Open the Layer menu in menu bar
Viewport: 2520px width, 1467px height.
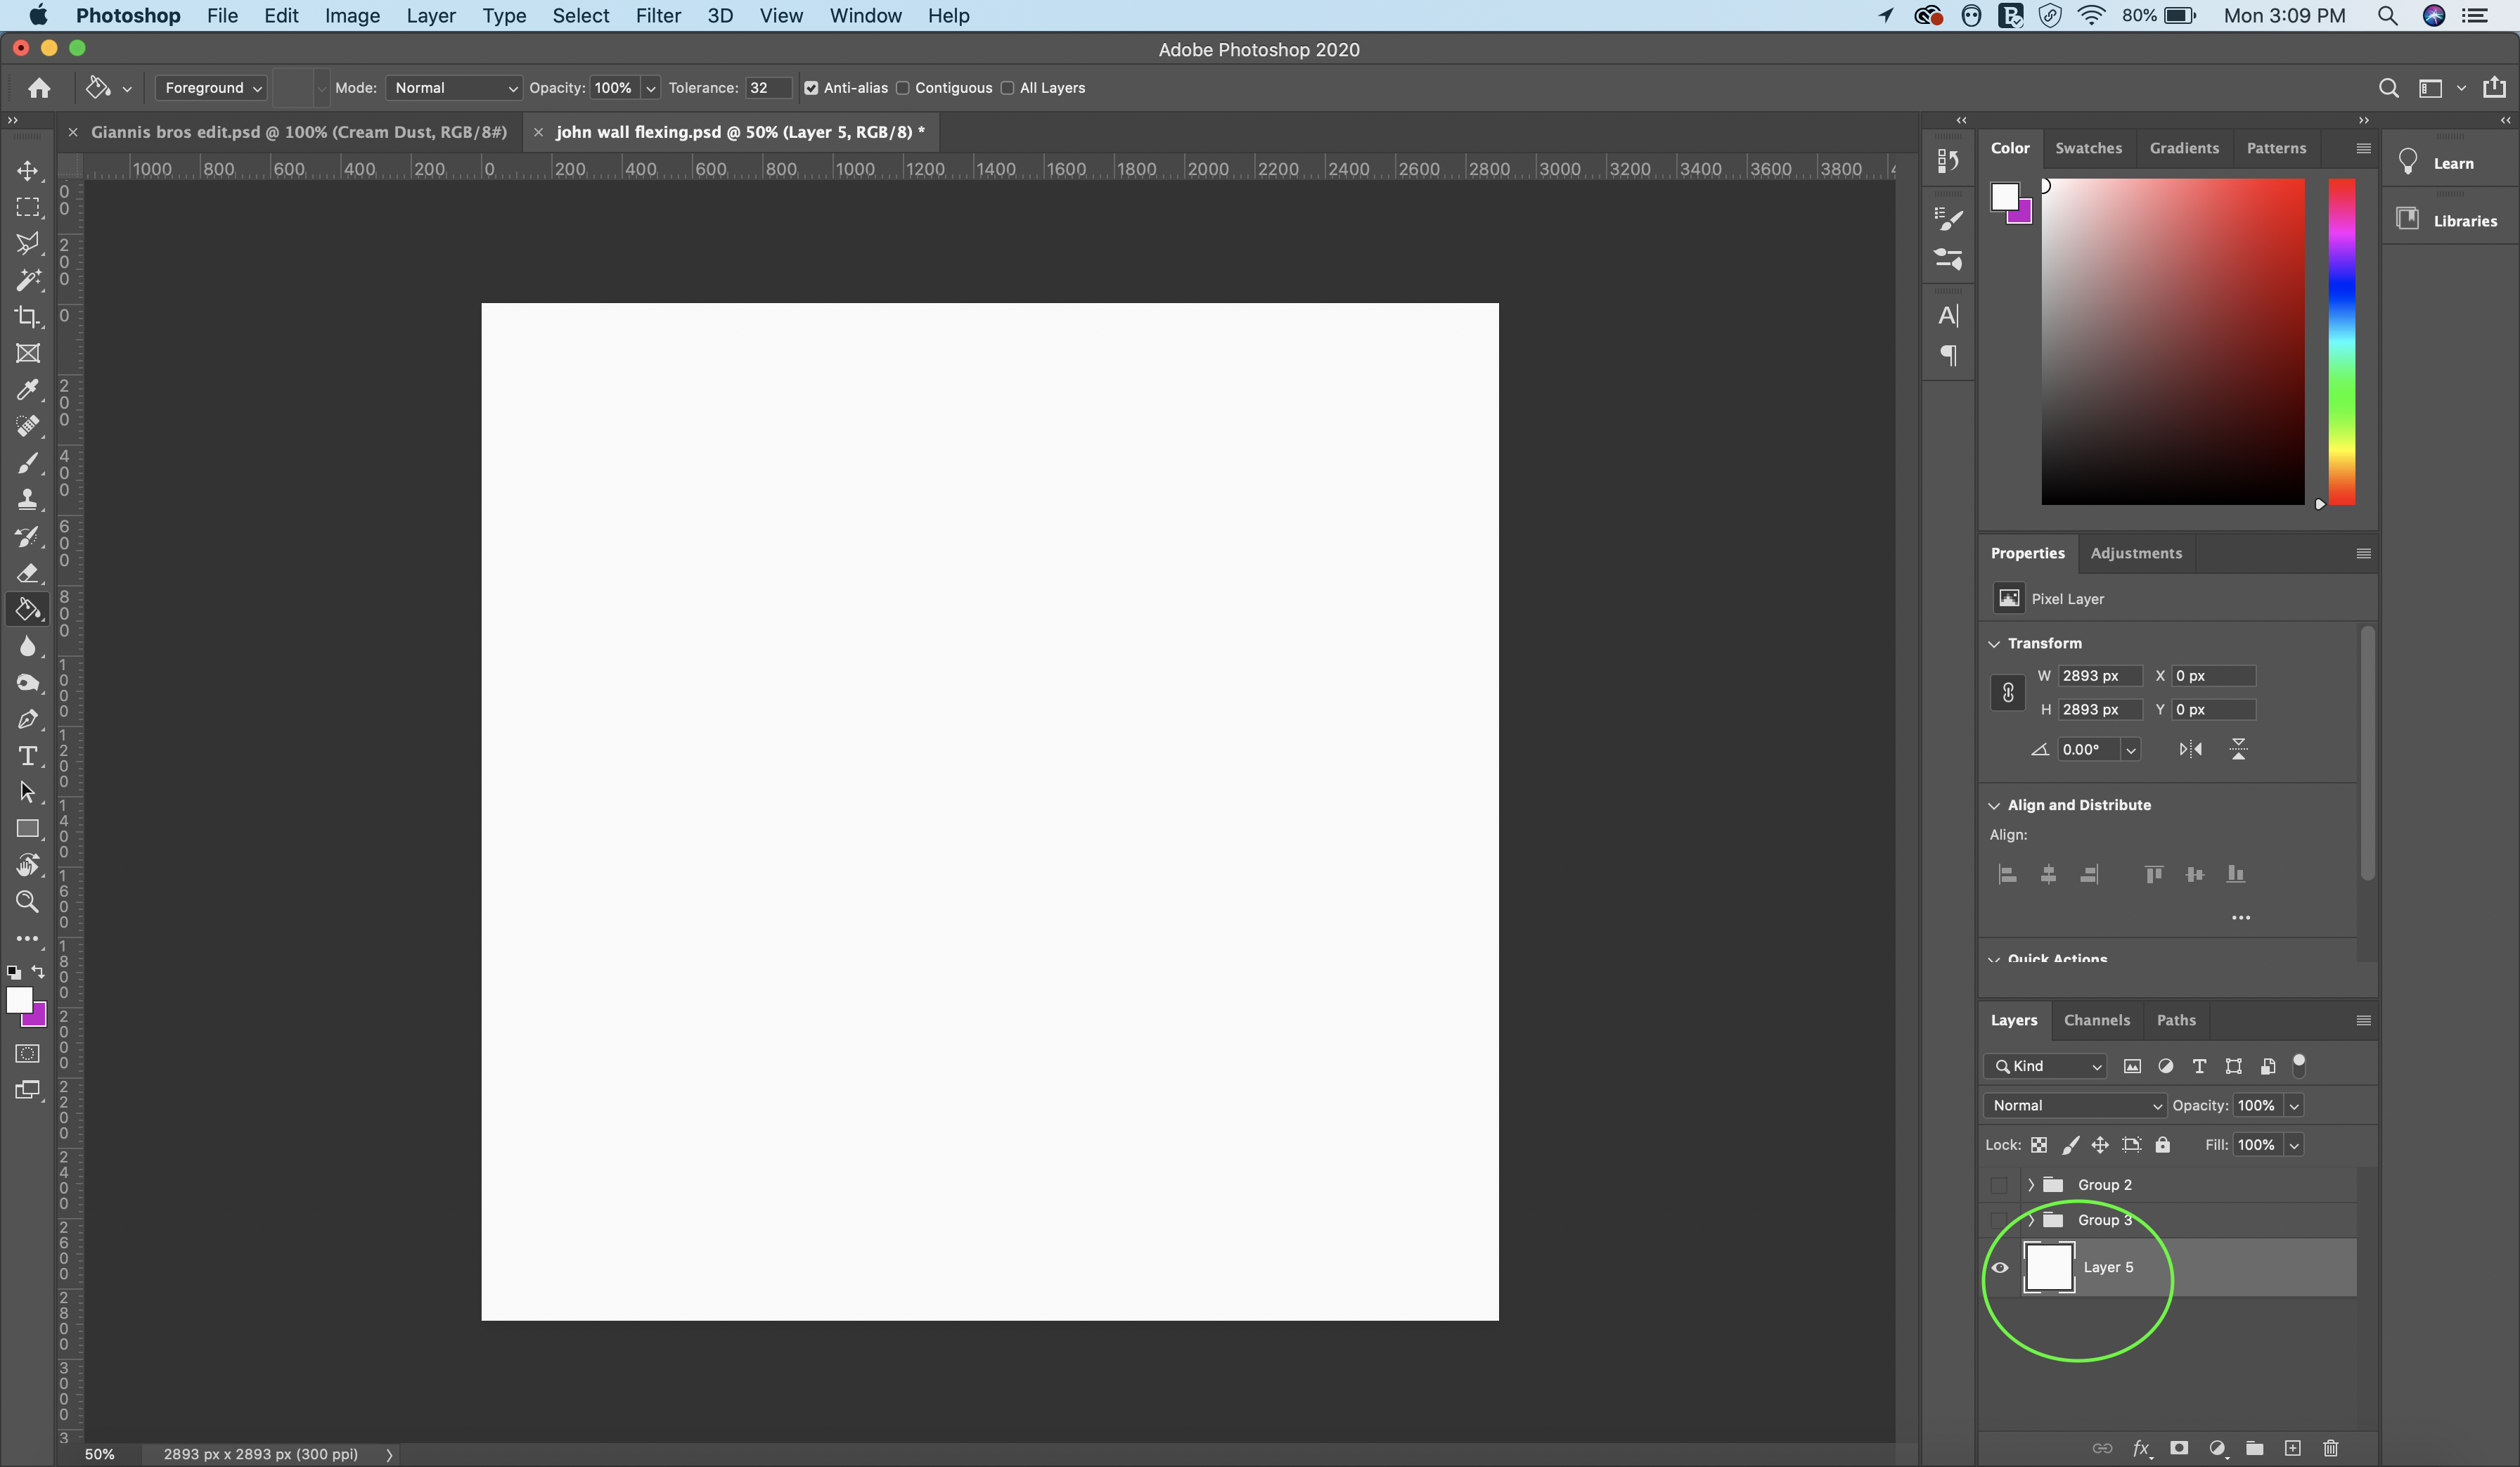tap(430, 15)
